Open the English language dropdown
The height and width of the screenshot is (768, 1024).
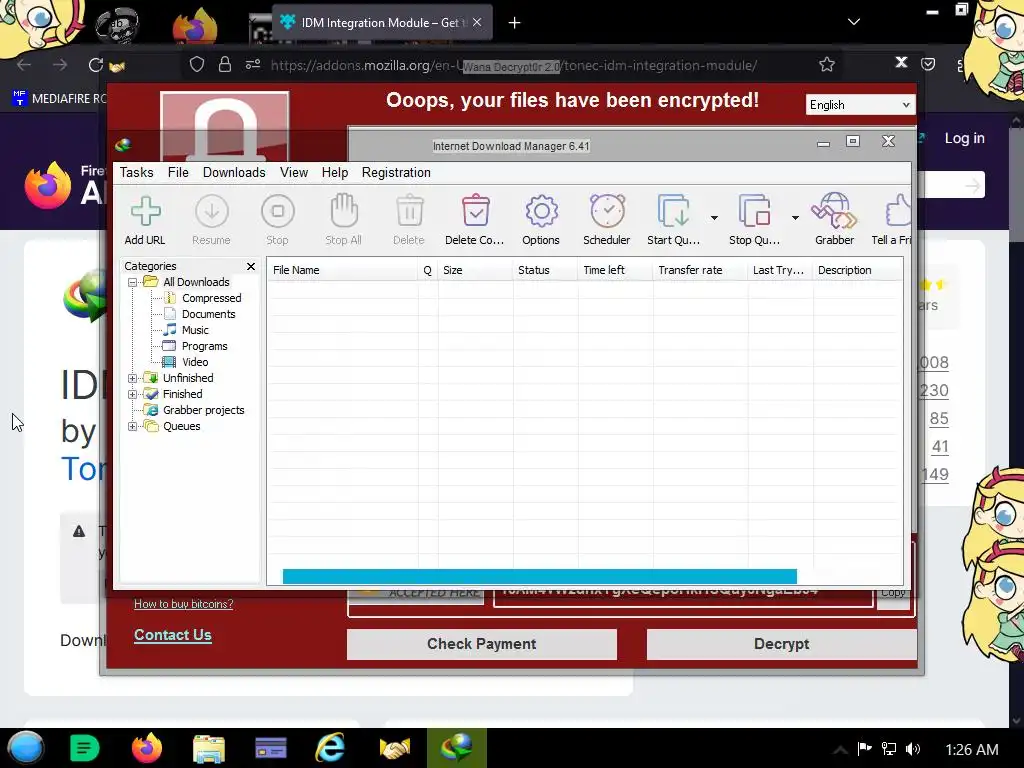860,105
